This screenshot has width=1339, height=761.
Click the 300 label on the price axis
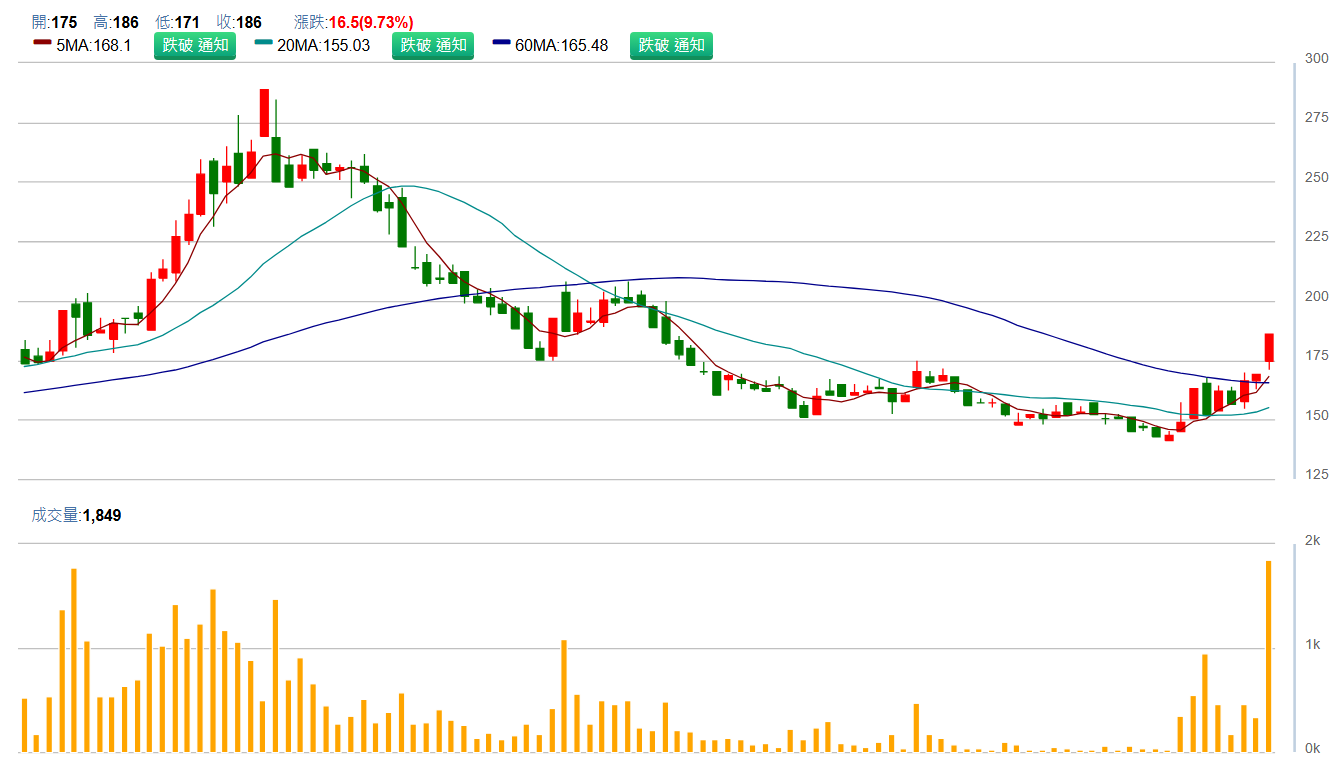(x=1317, y=60)
